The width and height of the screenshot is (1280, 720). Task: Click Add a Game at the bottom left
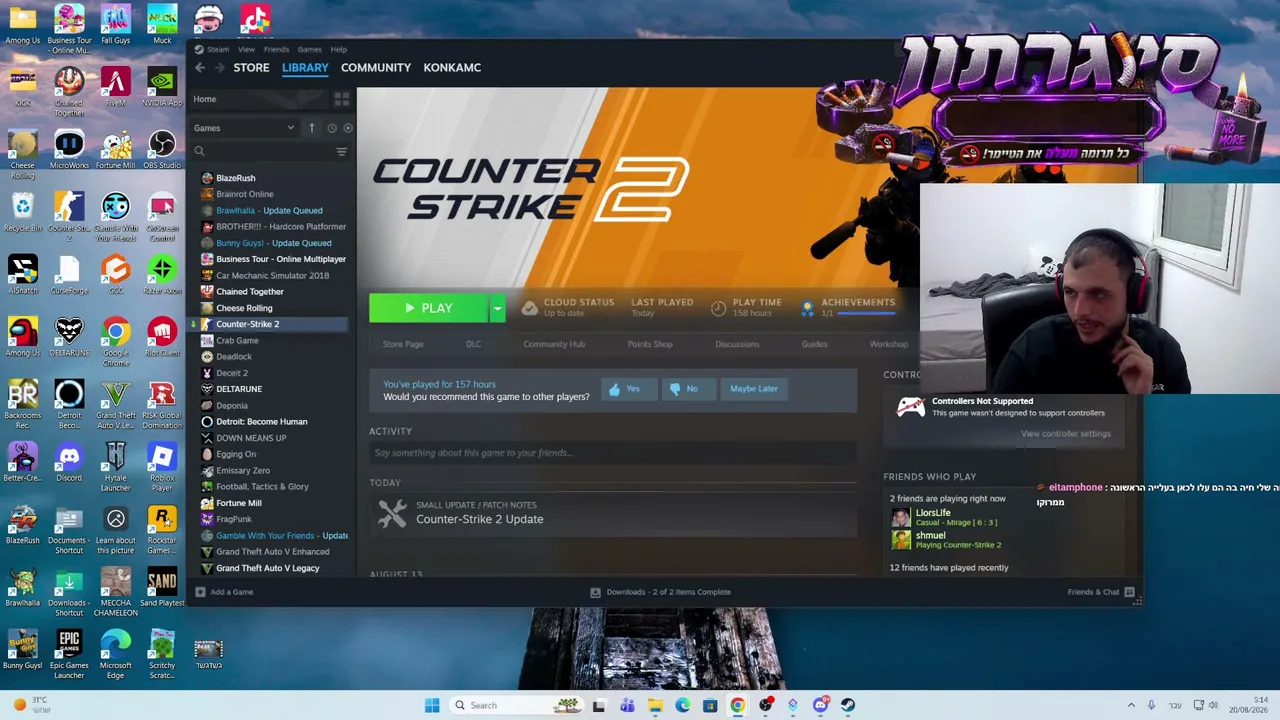224,592
